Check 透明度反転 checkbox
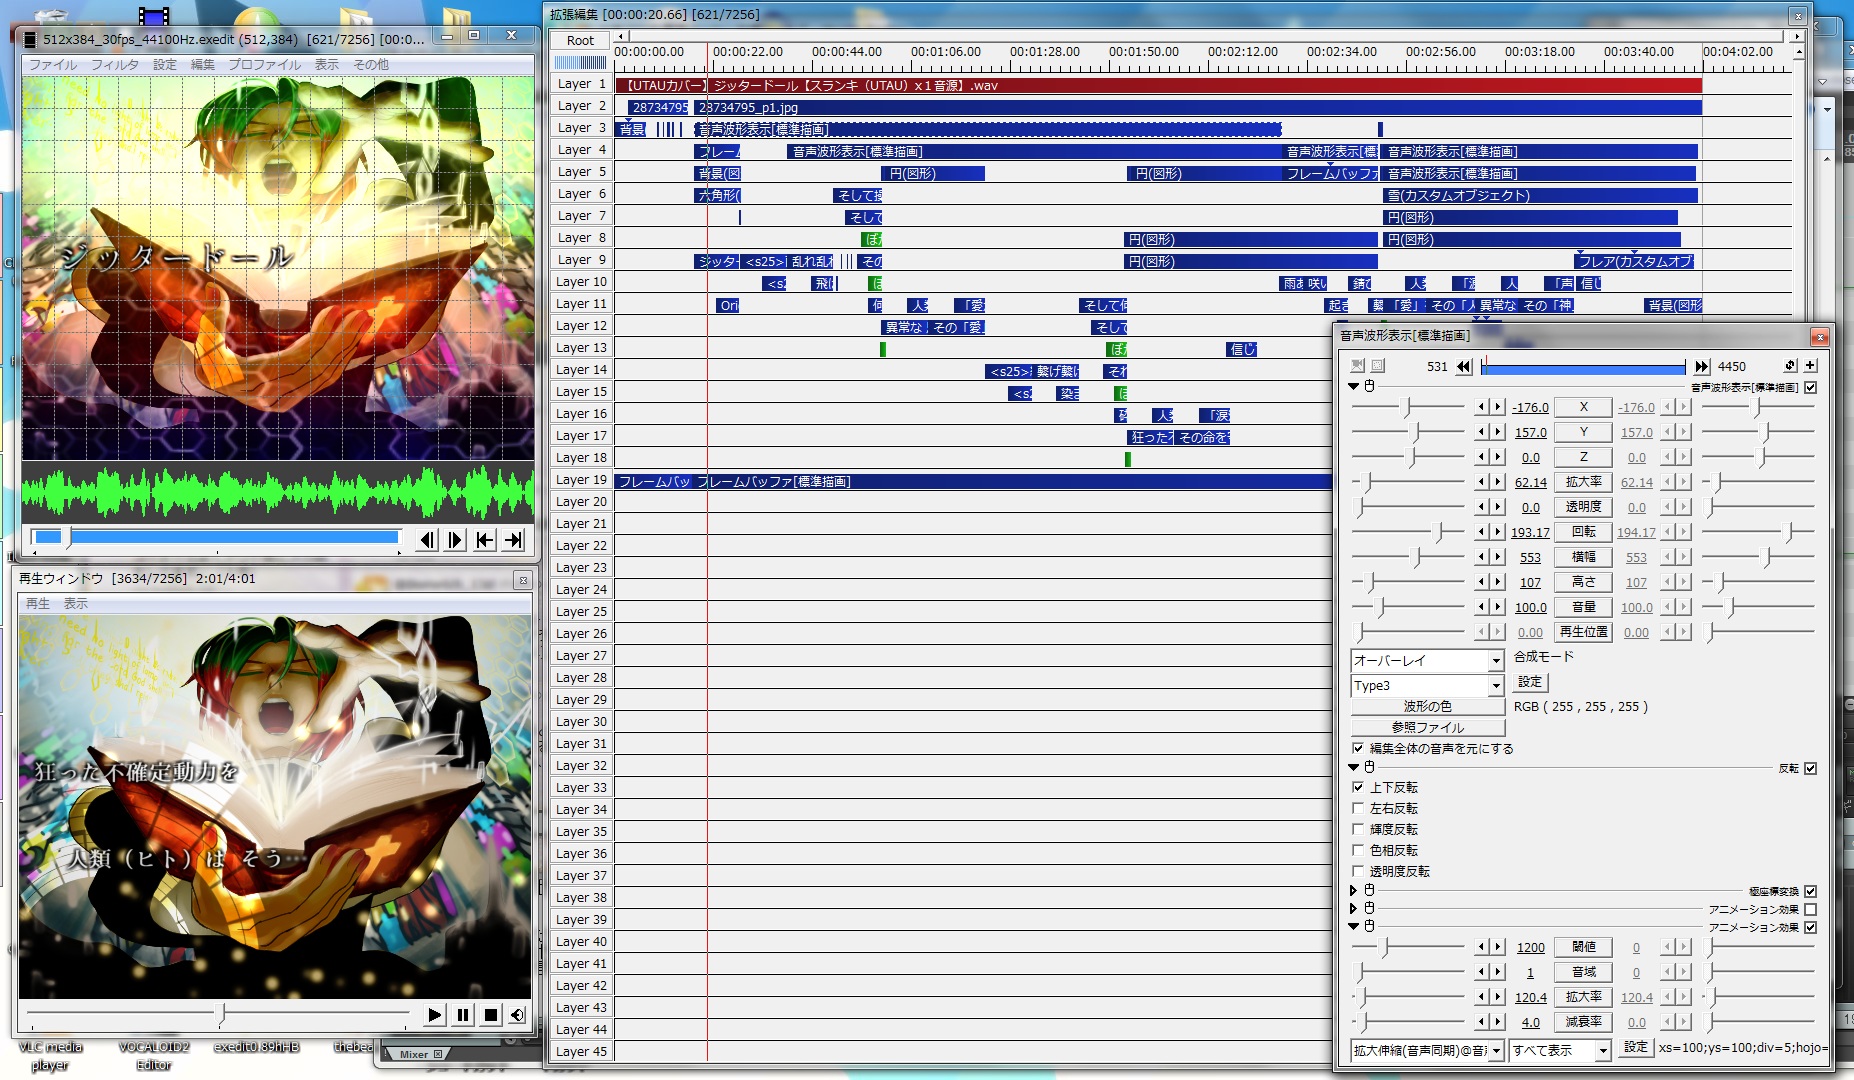1854x1080 pixels. 1358,871
